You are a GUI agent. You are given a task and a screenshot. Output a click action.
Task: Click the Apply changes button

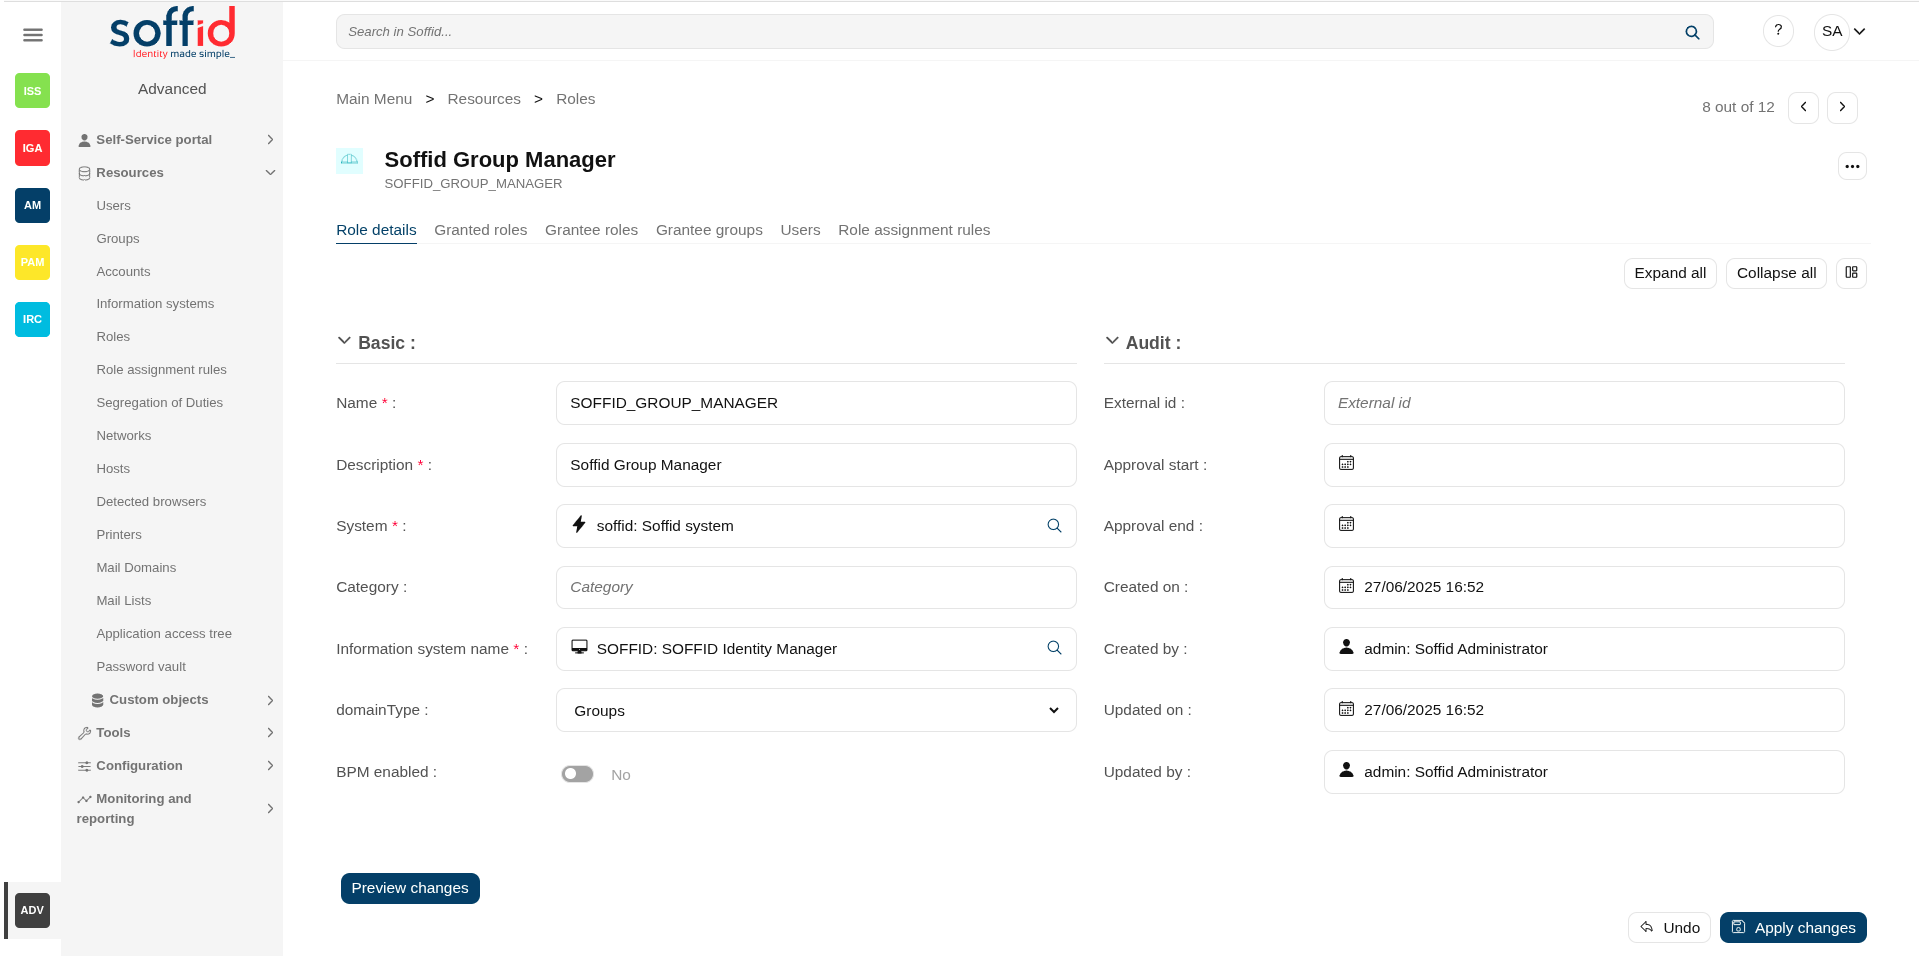point(1793,927)
